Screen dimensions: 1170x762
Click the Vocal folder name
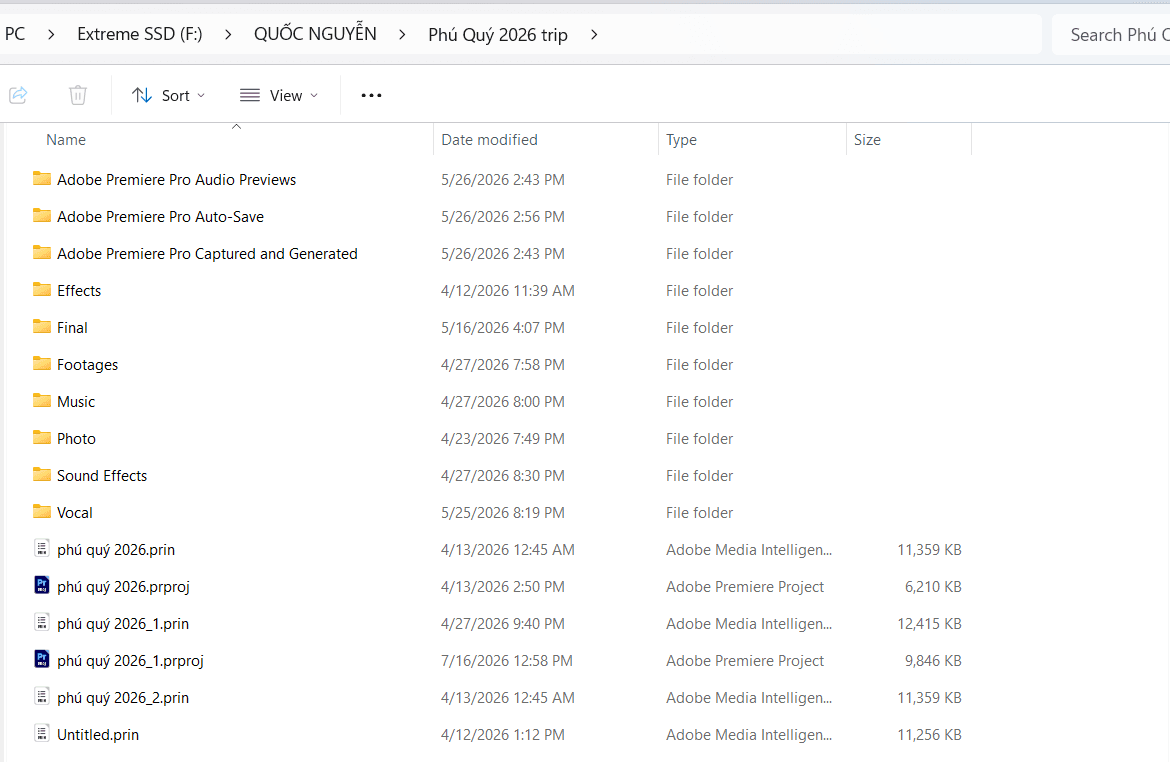tap(75, 513)
